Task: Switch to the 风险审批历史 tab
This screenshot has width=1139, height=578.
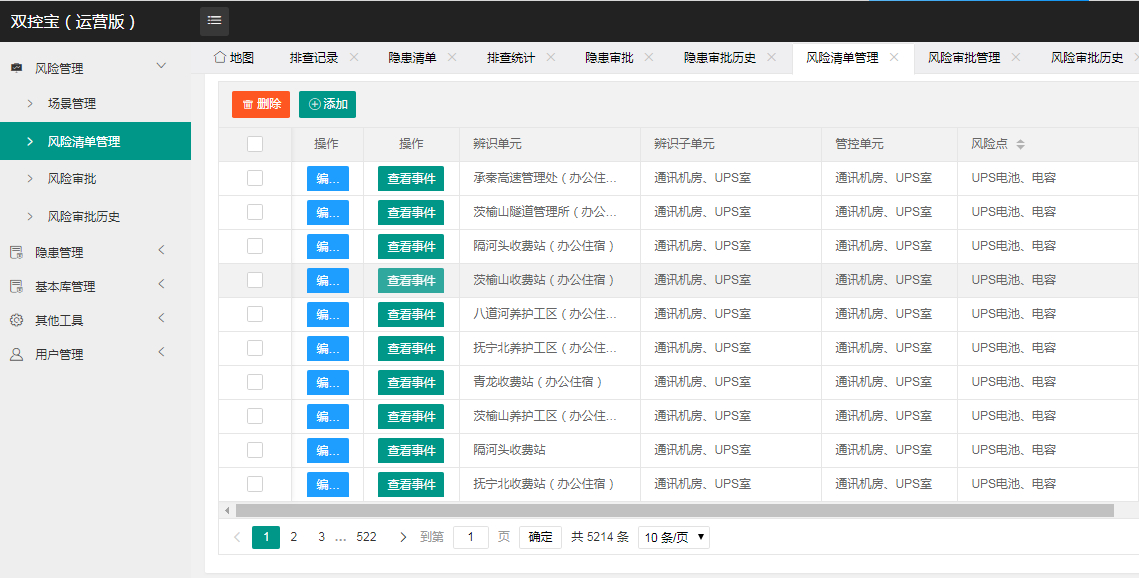Action: tap(1087, 57)
